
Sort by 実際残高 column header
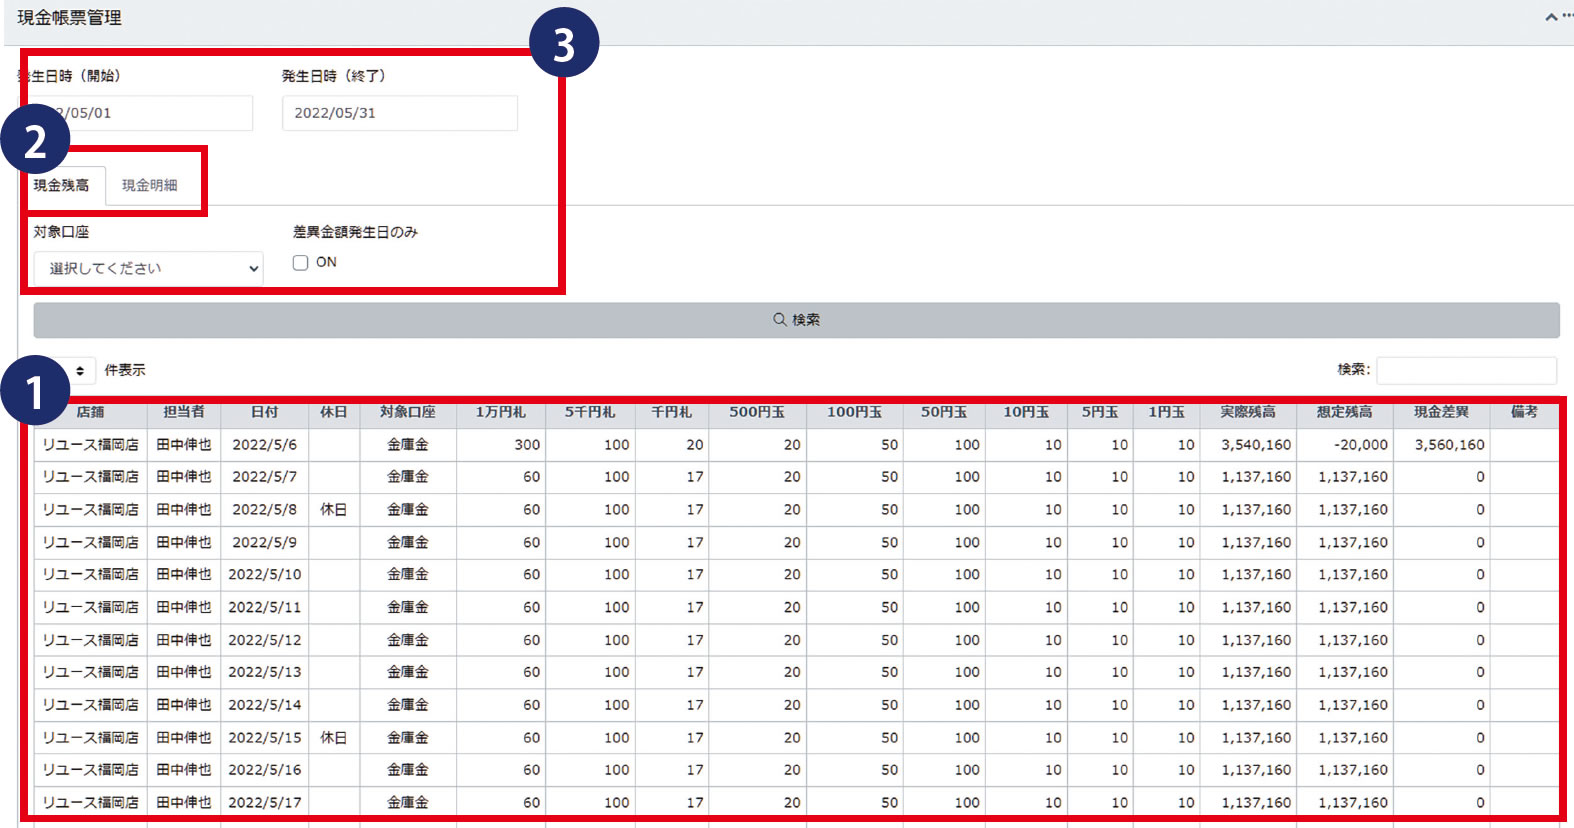pyautogui.click(x=1247, y=412)
